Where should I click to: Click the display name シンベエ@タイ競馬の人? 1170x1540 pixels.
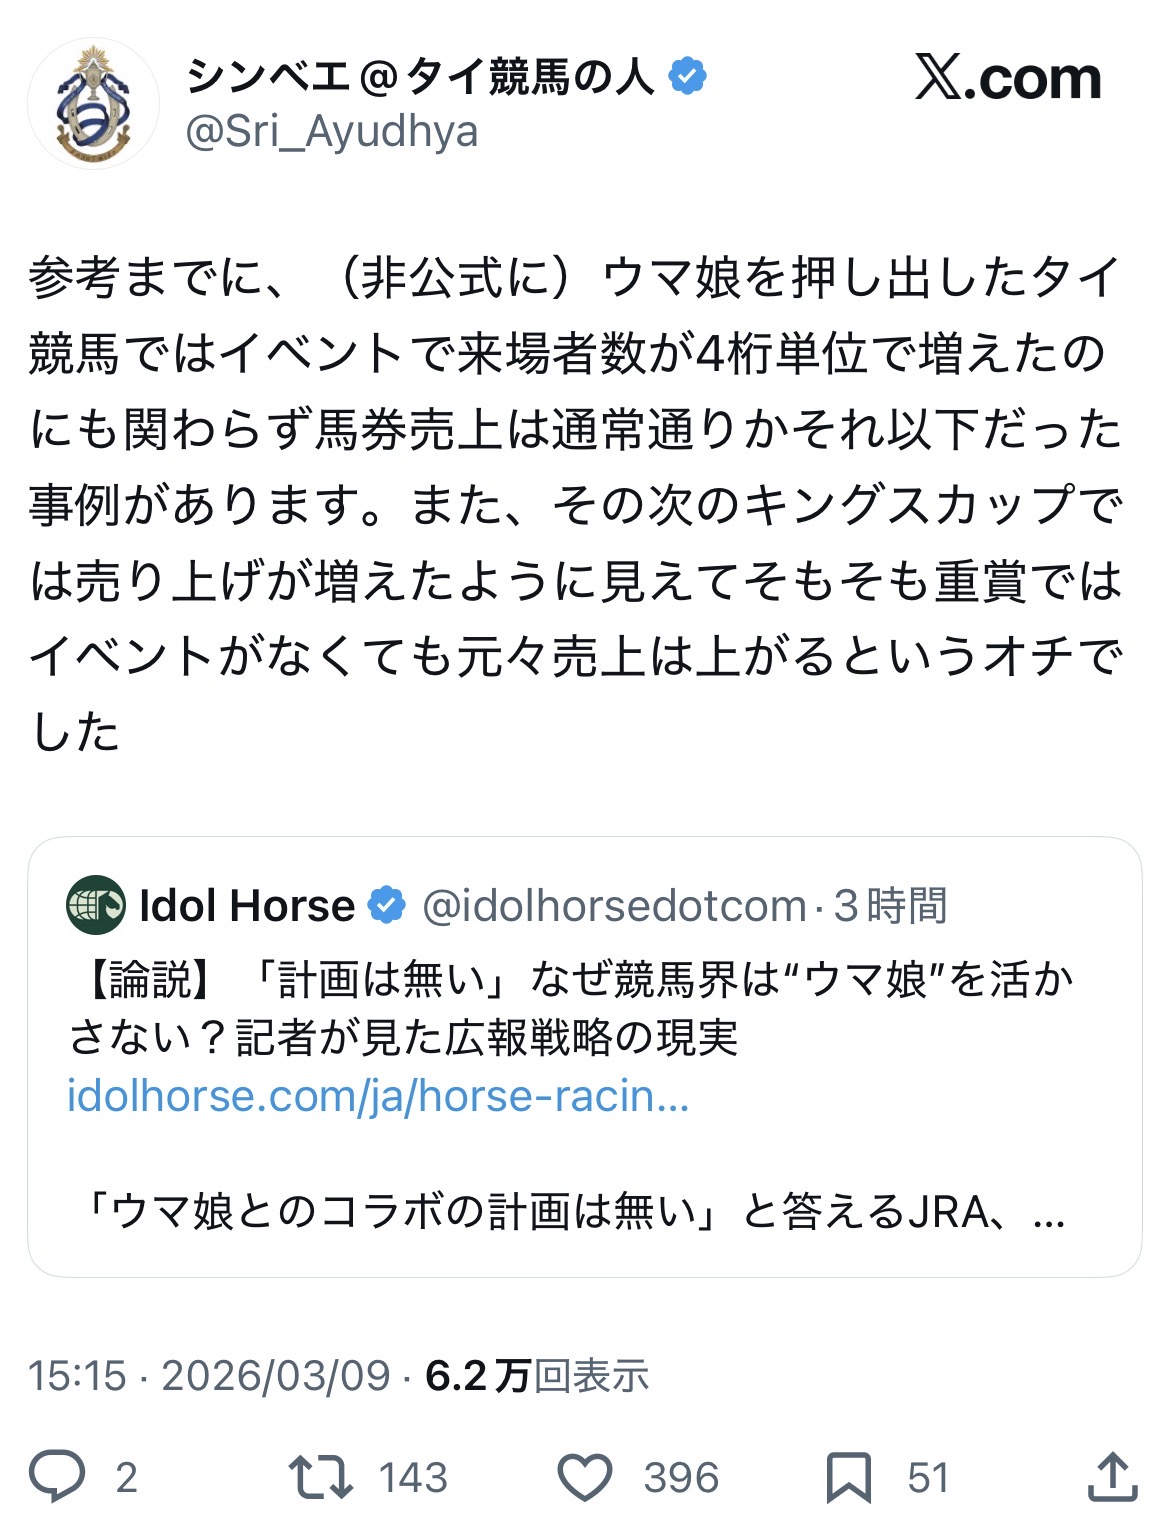[x=420, y=76]
